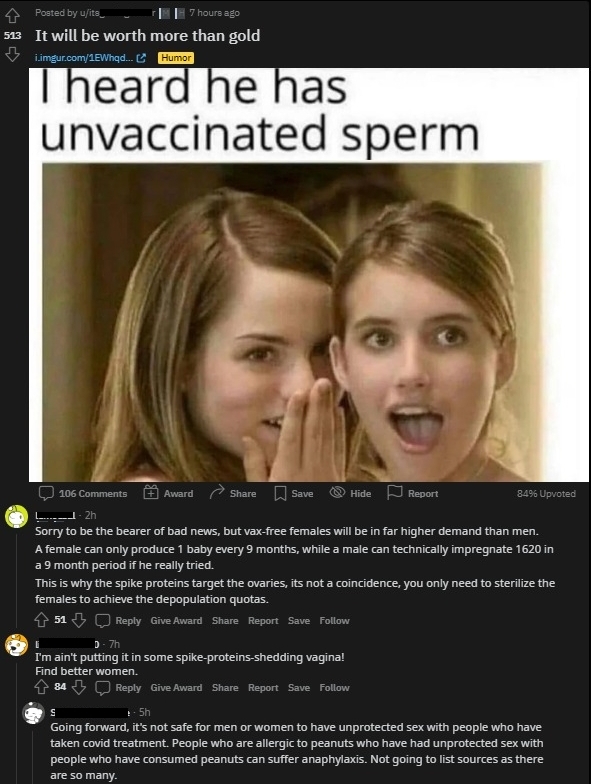Open the 106 Comments speech bubble icon
591x784 pixels.
[46, 493]
